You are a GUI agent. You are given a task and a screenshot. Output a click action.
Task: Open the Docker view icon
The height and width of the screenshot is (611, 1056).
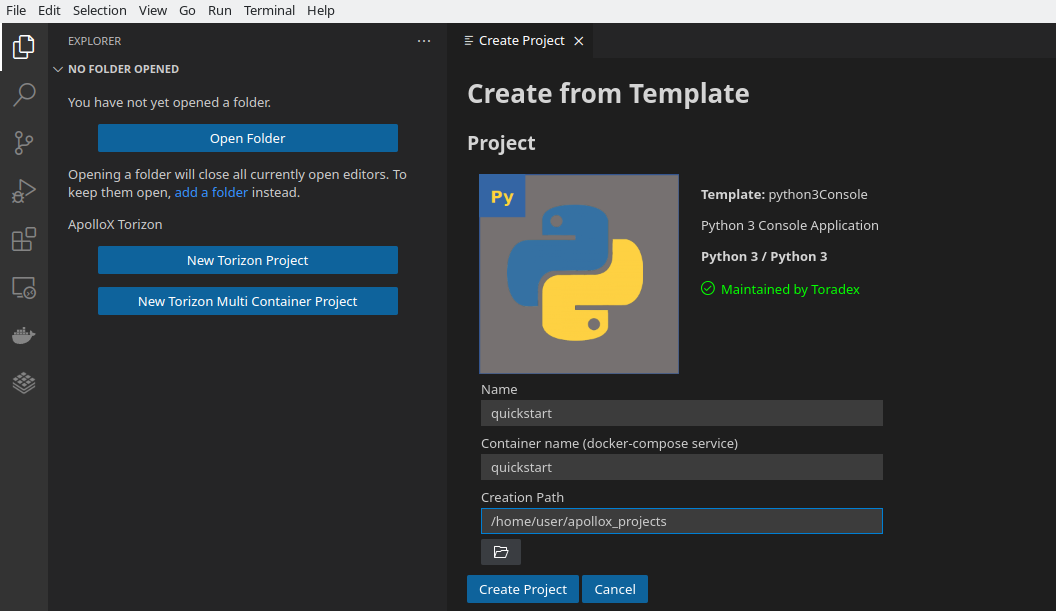click(24, 336)
